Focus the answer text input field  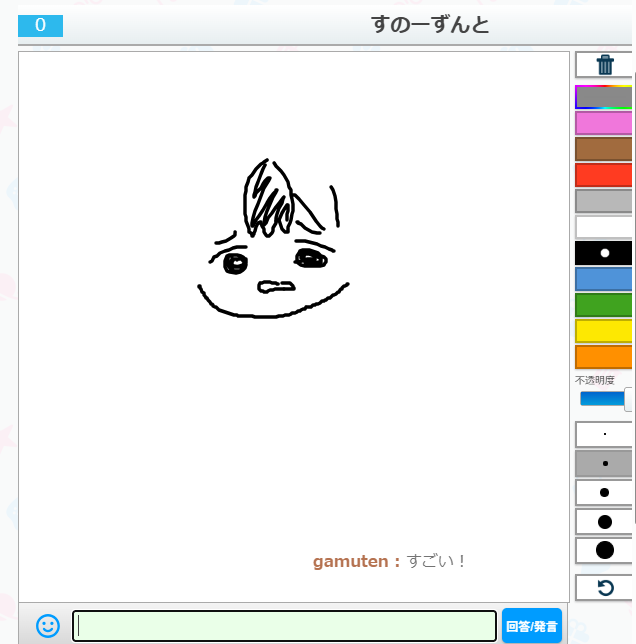coord(284,626)
